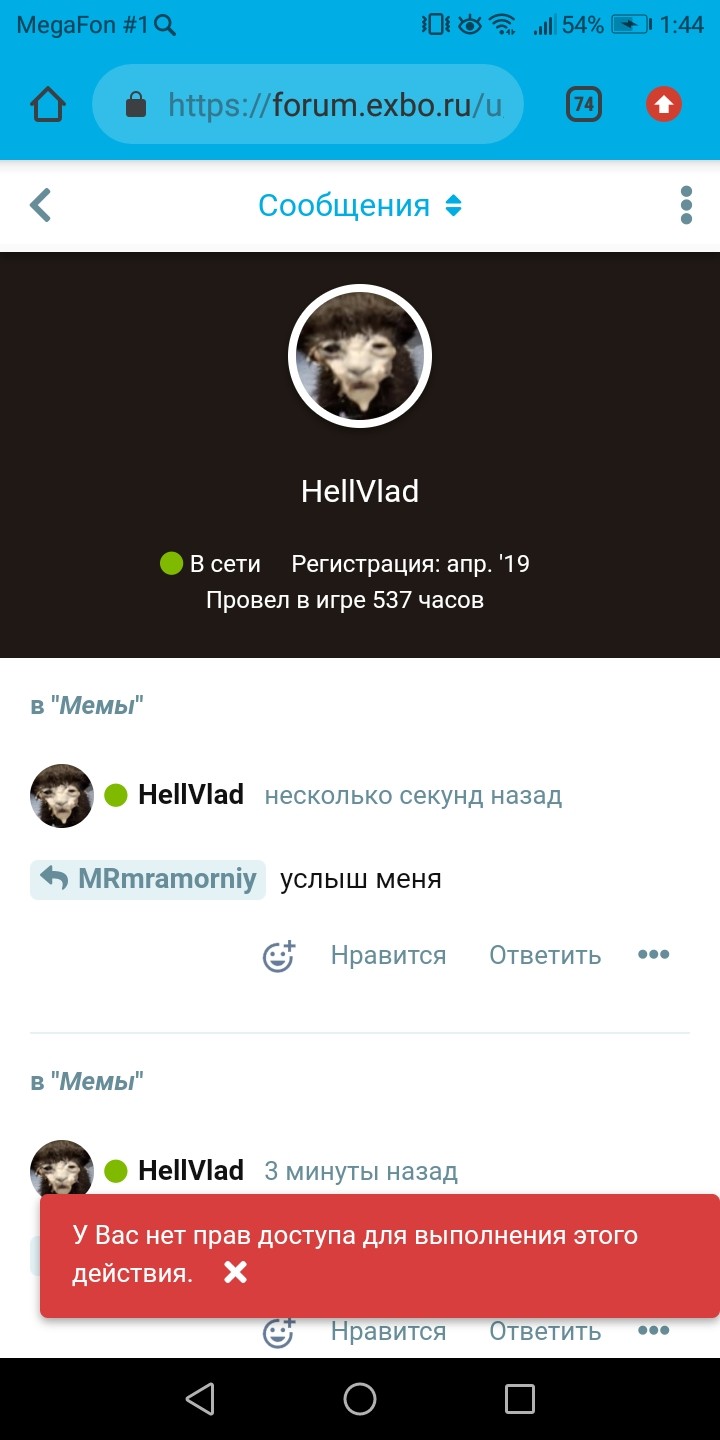
Task: Like the "услыш меня" post with Нравится
Action: pyautogui.click(x=388, y=956)
